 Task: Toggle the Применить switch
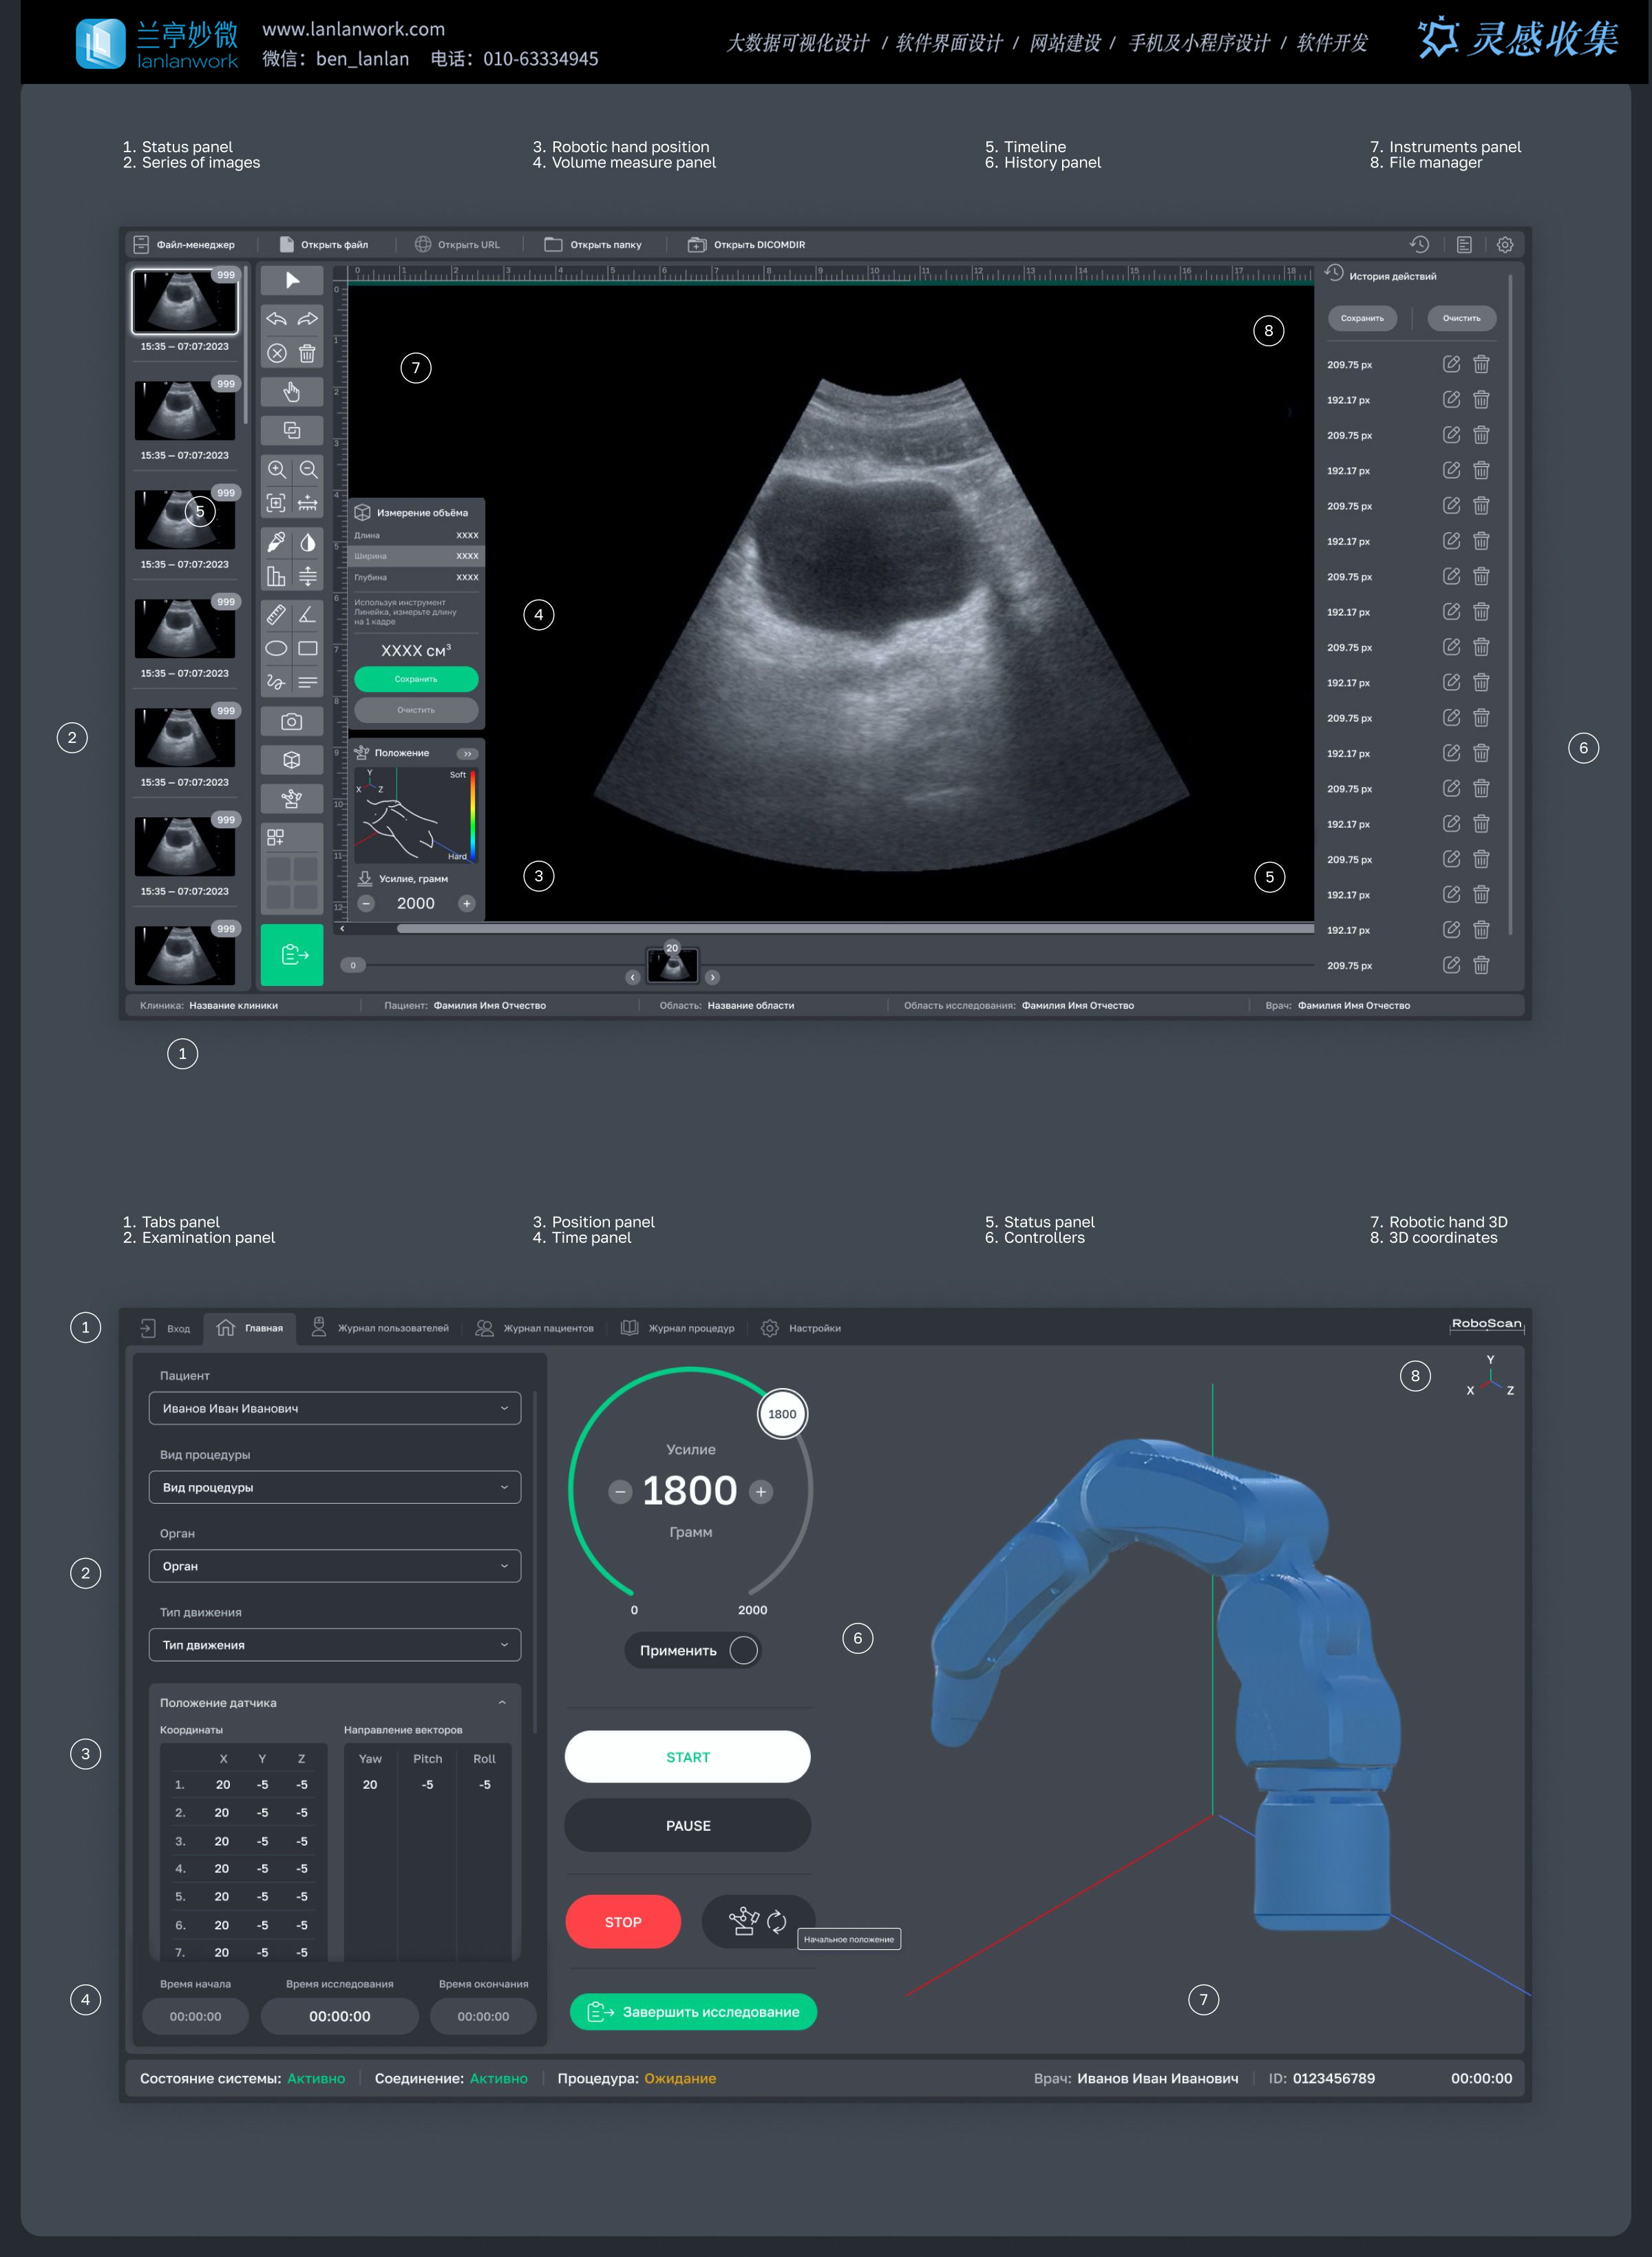pyautogui.click(x=743, y=1650)
